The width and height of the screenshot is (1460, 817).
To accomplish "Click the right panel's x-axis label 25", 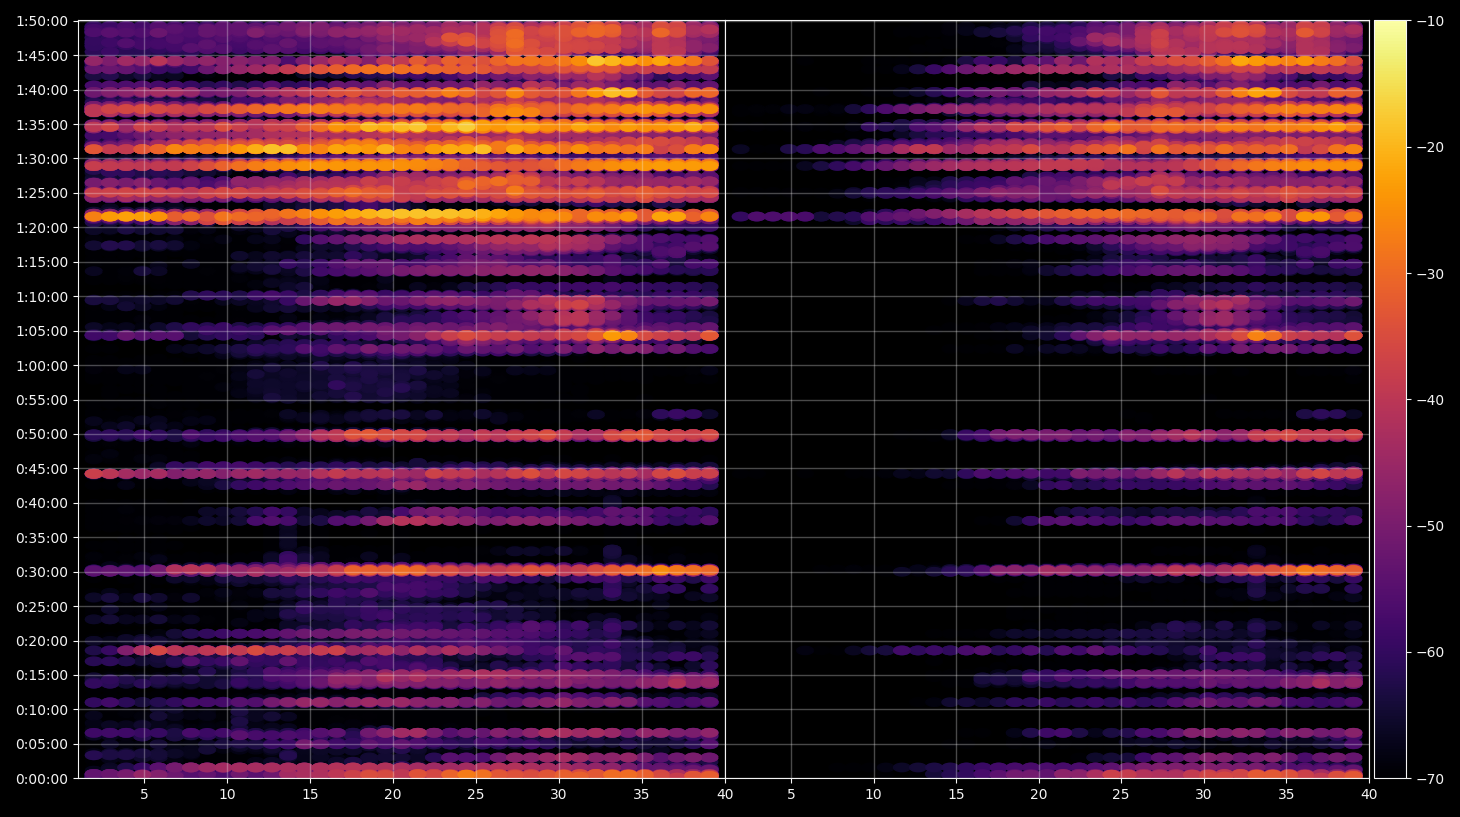I will [1121, 795].
